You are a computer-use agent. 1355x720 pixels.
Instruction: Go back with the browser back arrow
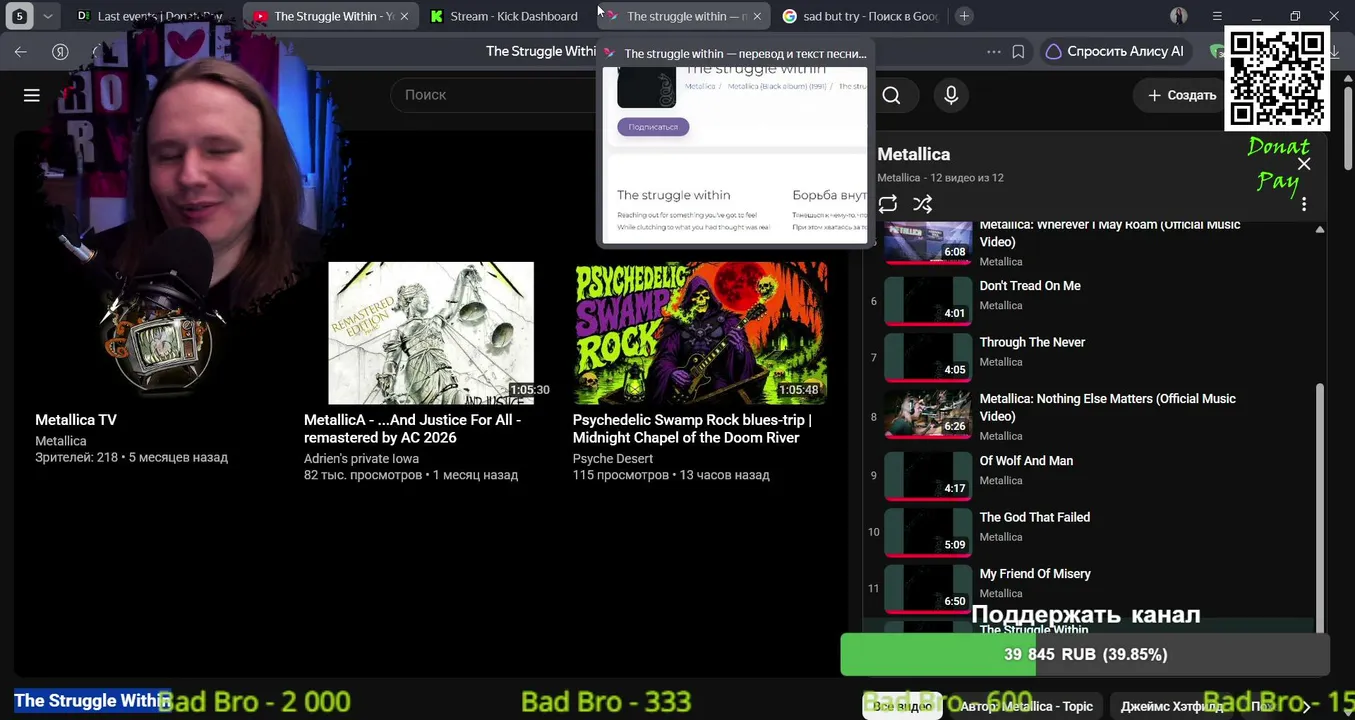pyautogui.click(x=21, y=51)
